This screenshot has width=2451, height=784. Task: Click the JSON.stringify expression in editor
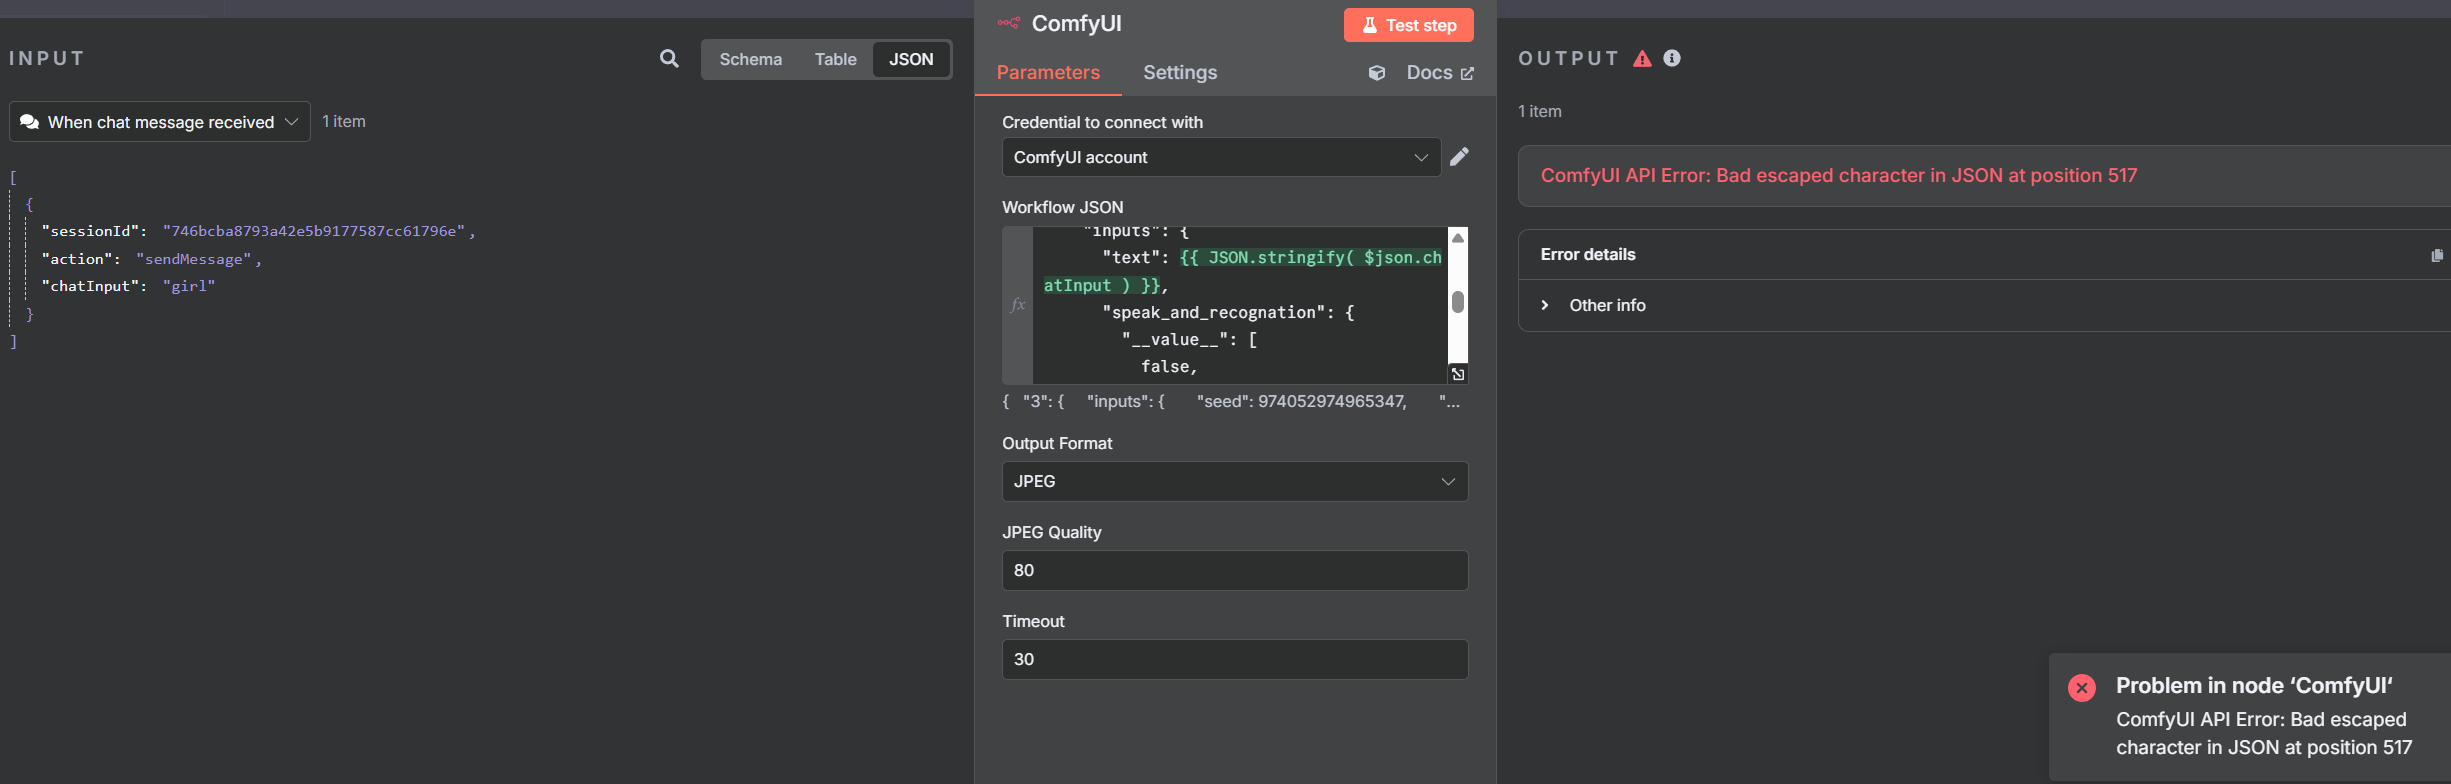click(x=1242, y=271)
